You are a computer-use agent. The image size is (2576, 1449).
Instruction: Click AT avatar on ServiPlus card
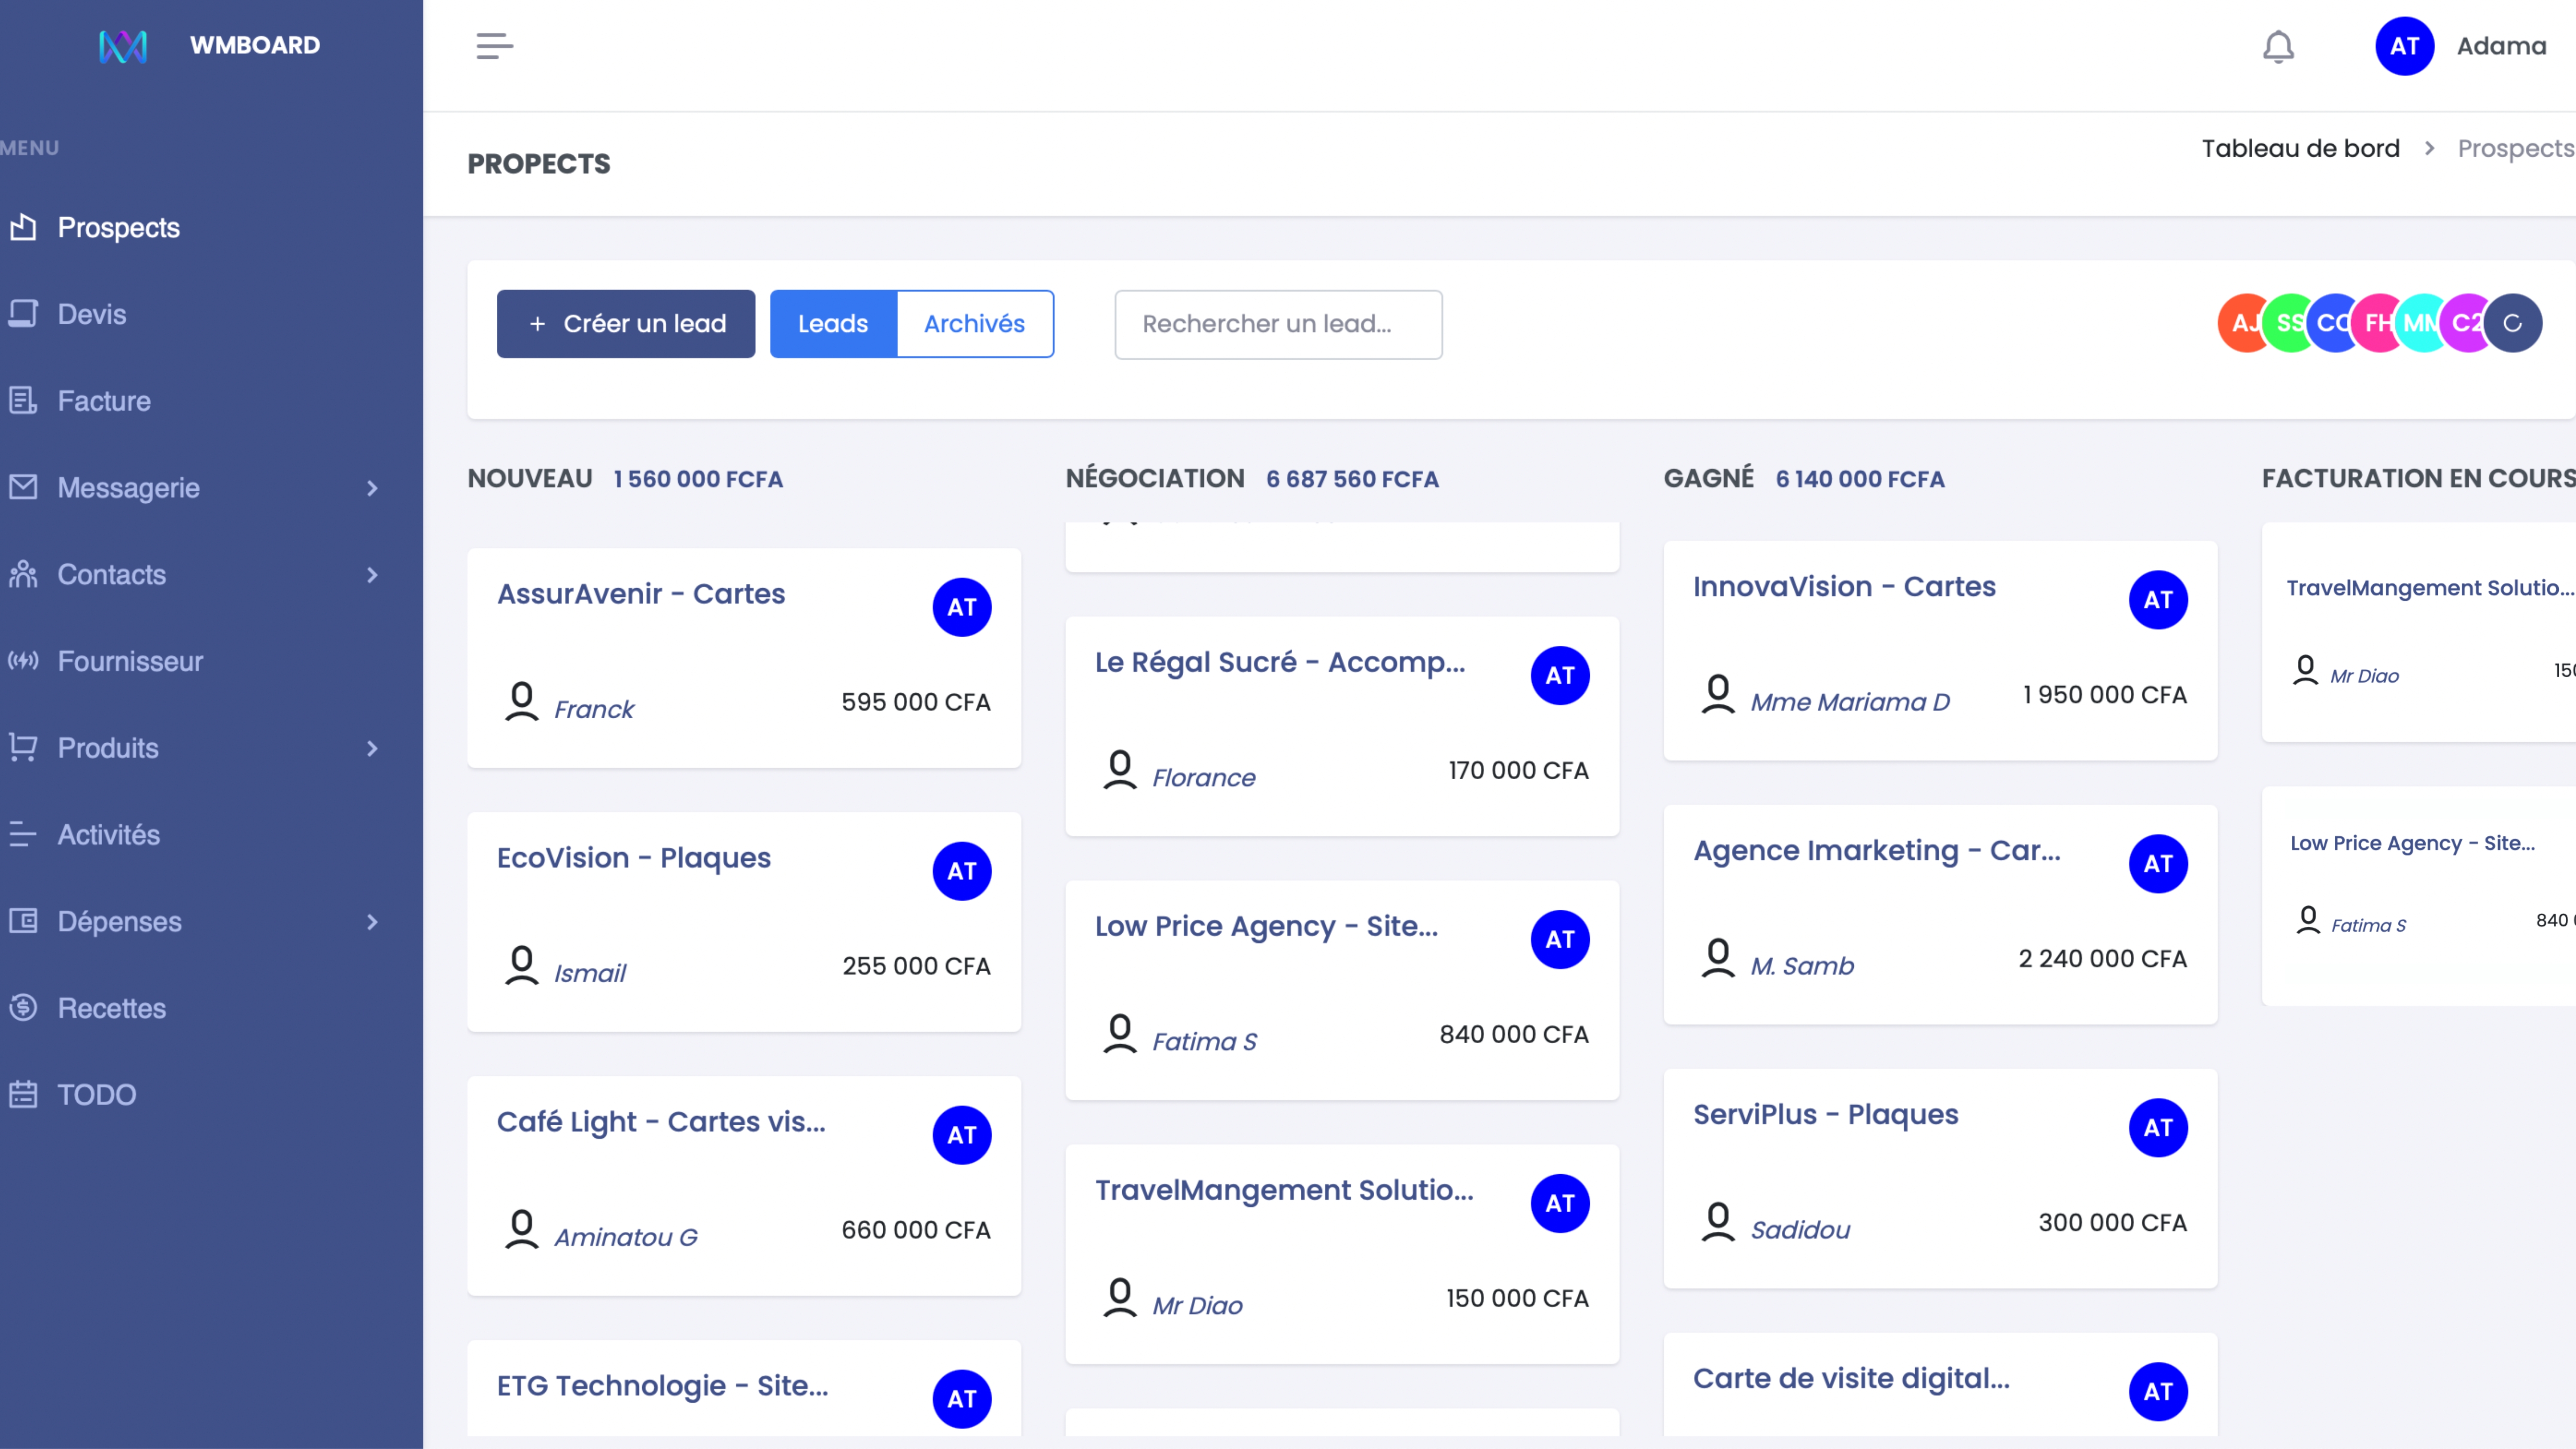(x=2158, y=1128)
